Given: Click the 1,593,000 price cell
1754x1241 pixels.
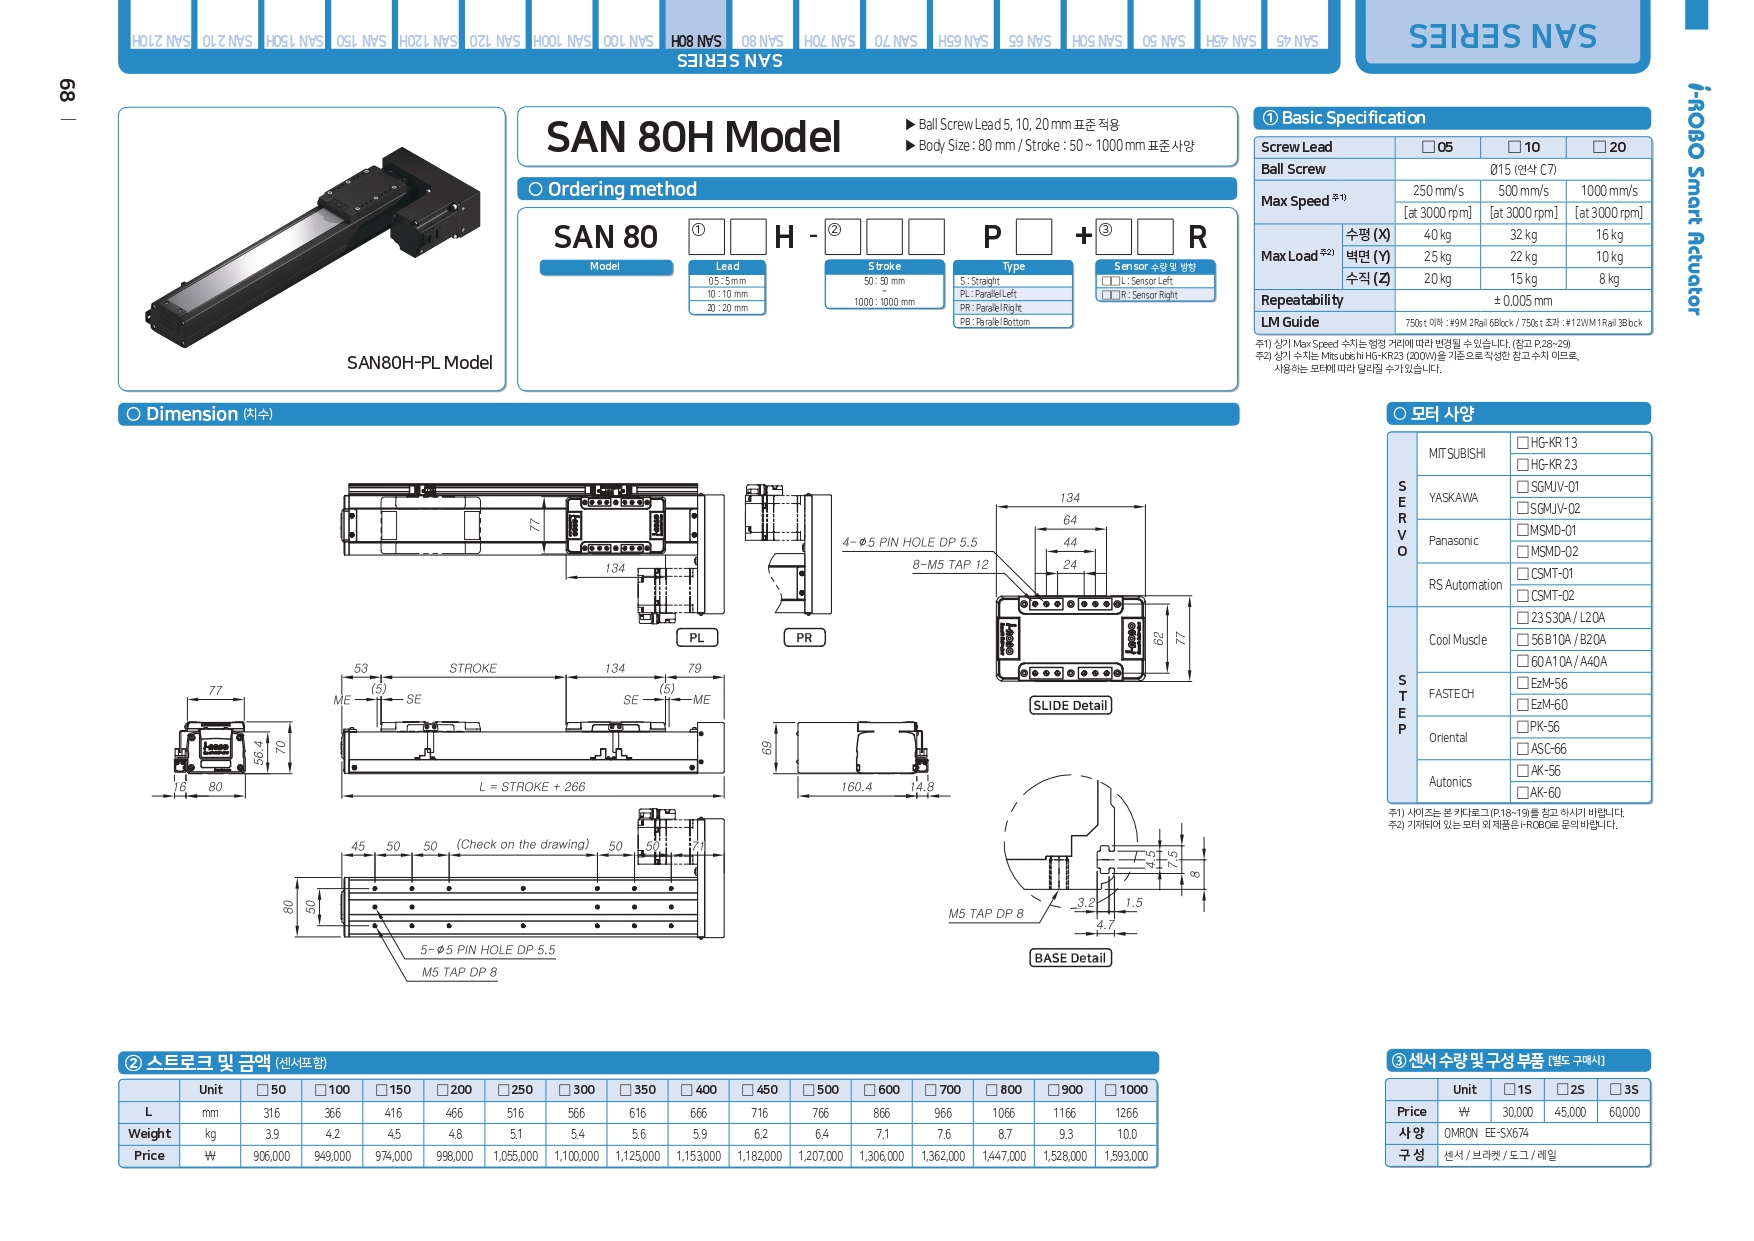Looking at the screenshot, I should (1126, 1156).
